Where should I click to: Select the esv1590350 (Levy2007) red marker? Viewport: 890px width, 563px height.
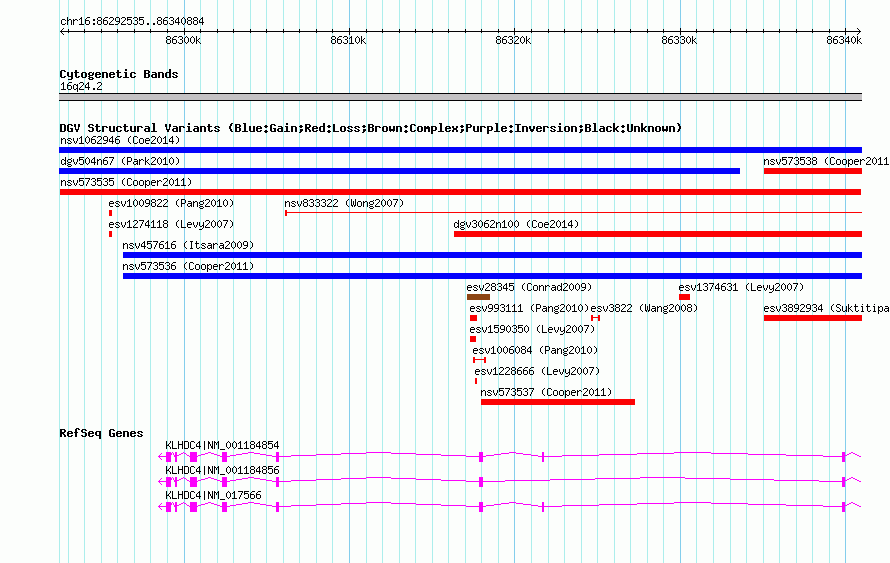pos(473,339)
